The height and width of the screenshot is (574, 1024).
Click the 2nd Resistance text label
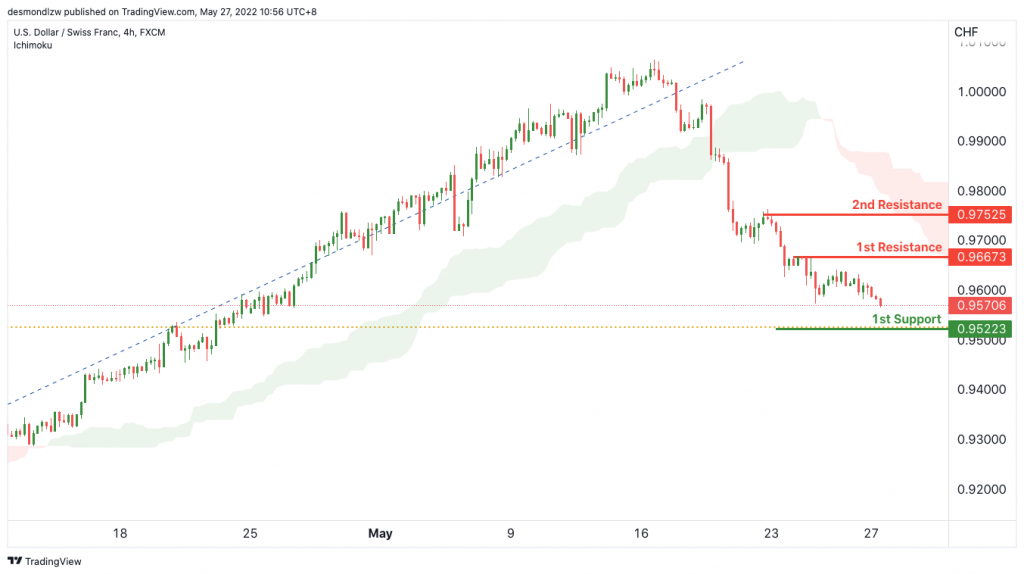[897, 204]
